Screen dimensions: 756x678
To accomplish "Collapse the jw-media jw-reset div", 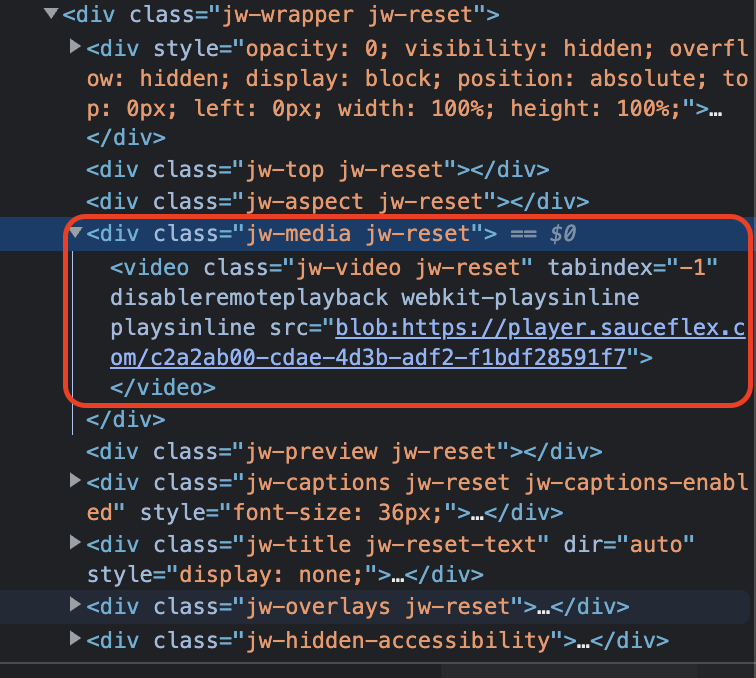I will pos(75,232).
